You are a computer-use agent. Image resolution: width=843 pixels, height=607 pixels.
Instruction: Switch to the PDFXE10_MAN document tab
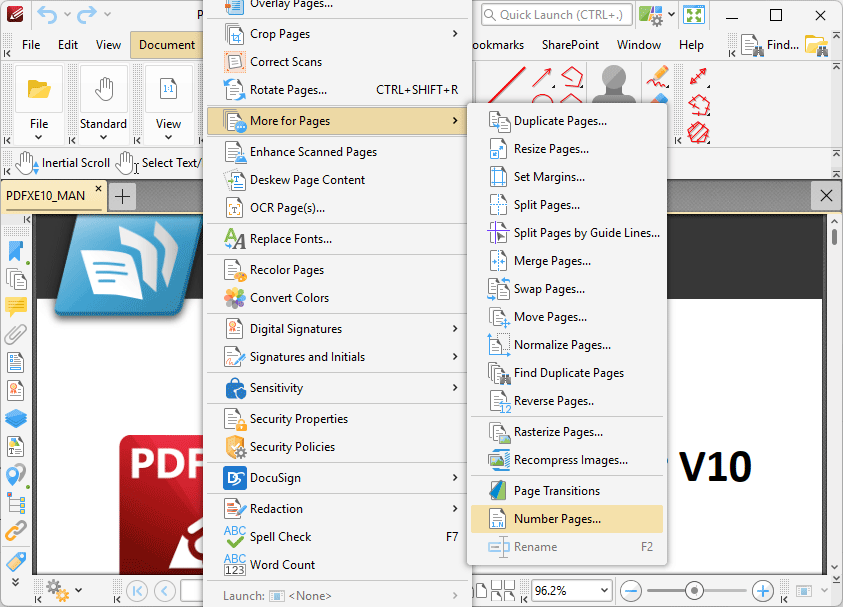(46, 196)
